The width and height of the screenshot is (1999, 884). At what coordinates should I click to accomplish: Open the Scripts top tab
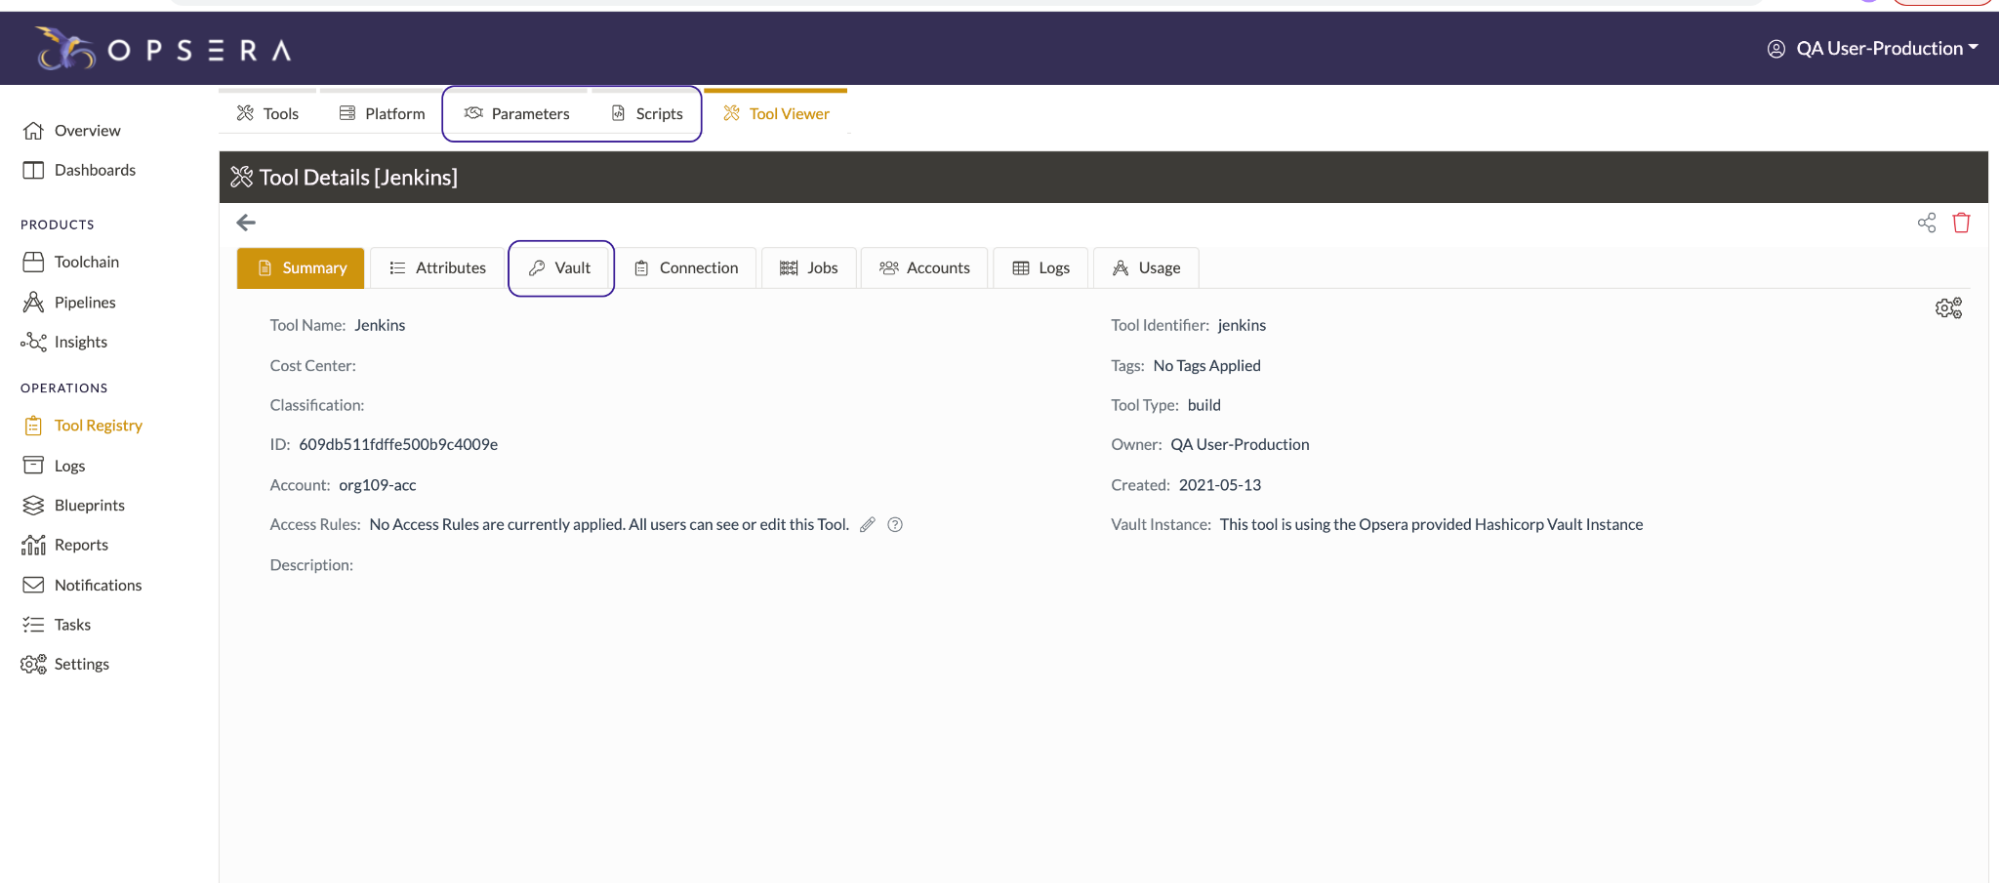point(647,114)
